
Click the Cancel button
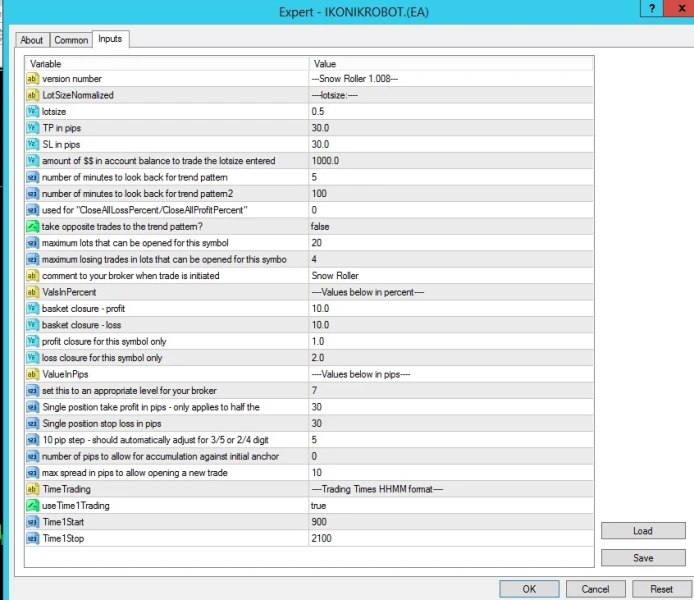point(595,589)
